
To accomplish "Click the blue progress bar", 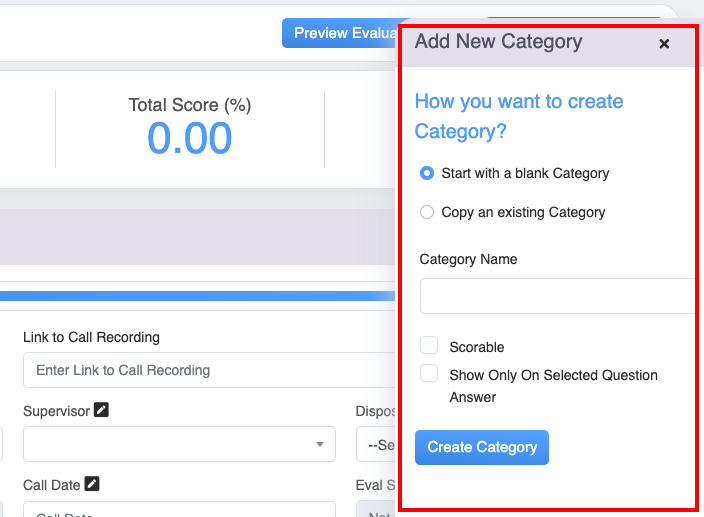I will click(x=198, y=296).
